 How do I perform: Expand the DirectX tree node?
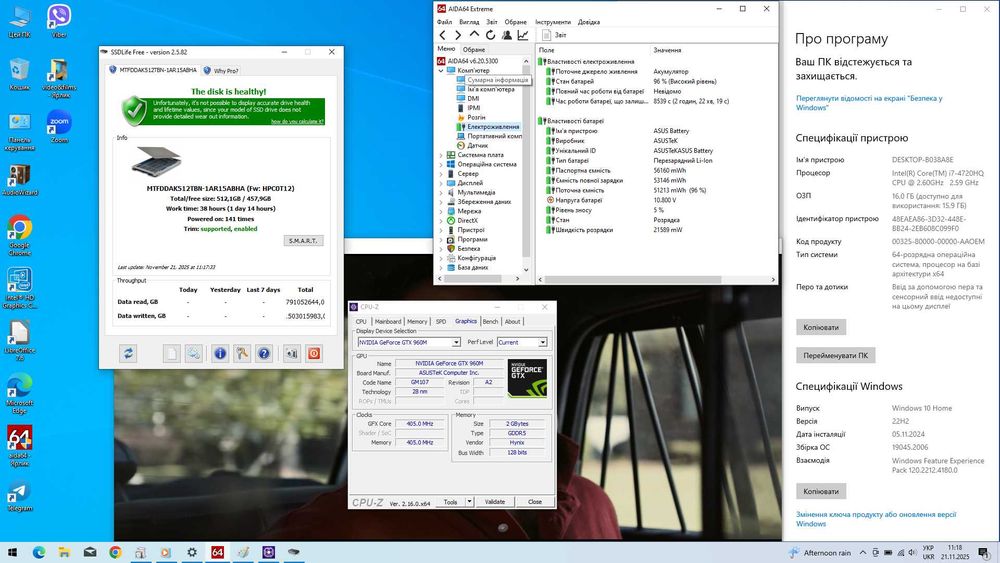(x=441, y=221)
